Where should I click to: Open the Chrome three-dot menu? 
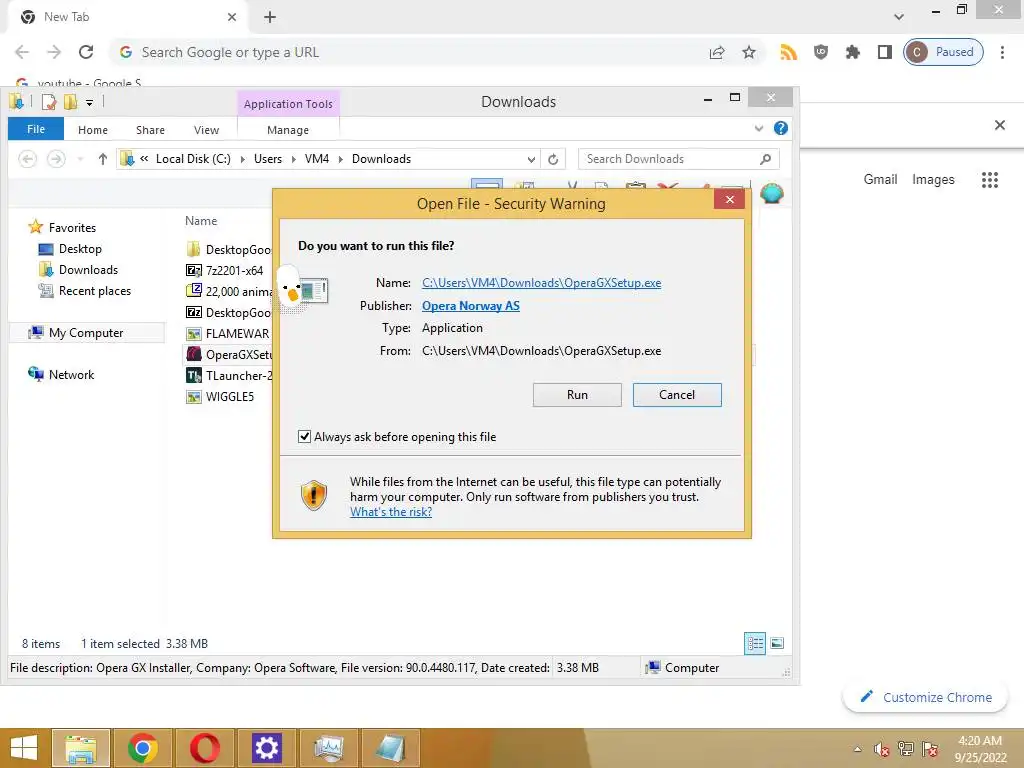point(1002,52)
